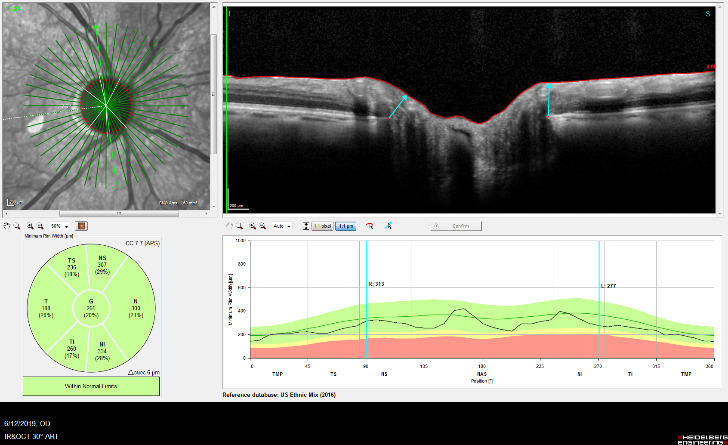
Task: Select the pan hand tool under fundus image
Action: click(x=7, y=226)
